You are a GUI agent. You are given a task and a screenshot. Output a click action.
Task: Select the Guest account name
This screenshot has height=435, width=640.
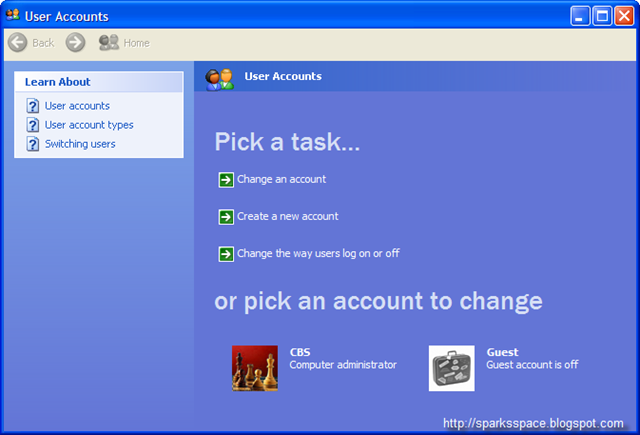[x=502, y=352]
